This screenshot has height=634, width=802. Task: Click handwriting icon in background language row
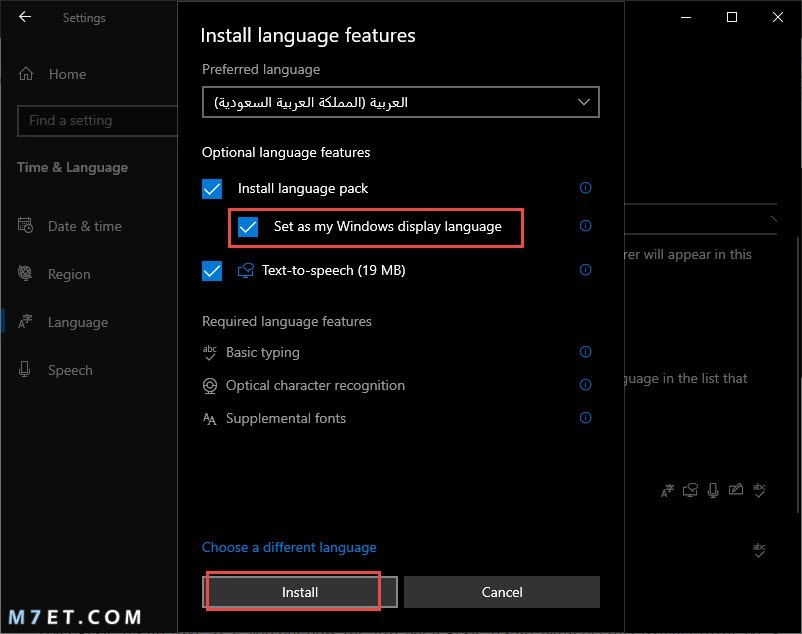click(x=736, y=489)
